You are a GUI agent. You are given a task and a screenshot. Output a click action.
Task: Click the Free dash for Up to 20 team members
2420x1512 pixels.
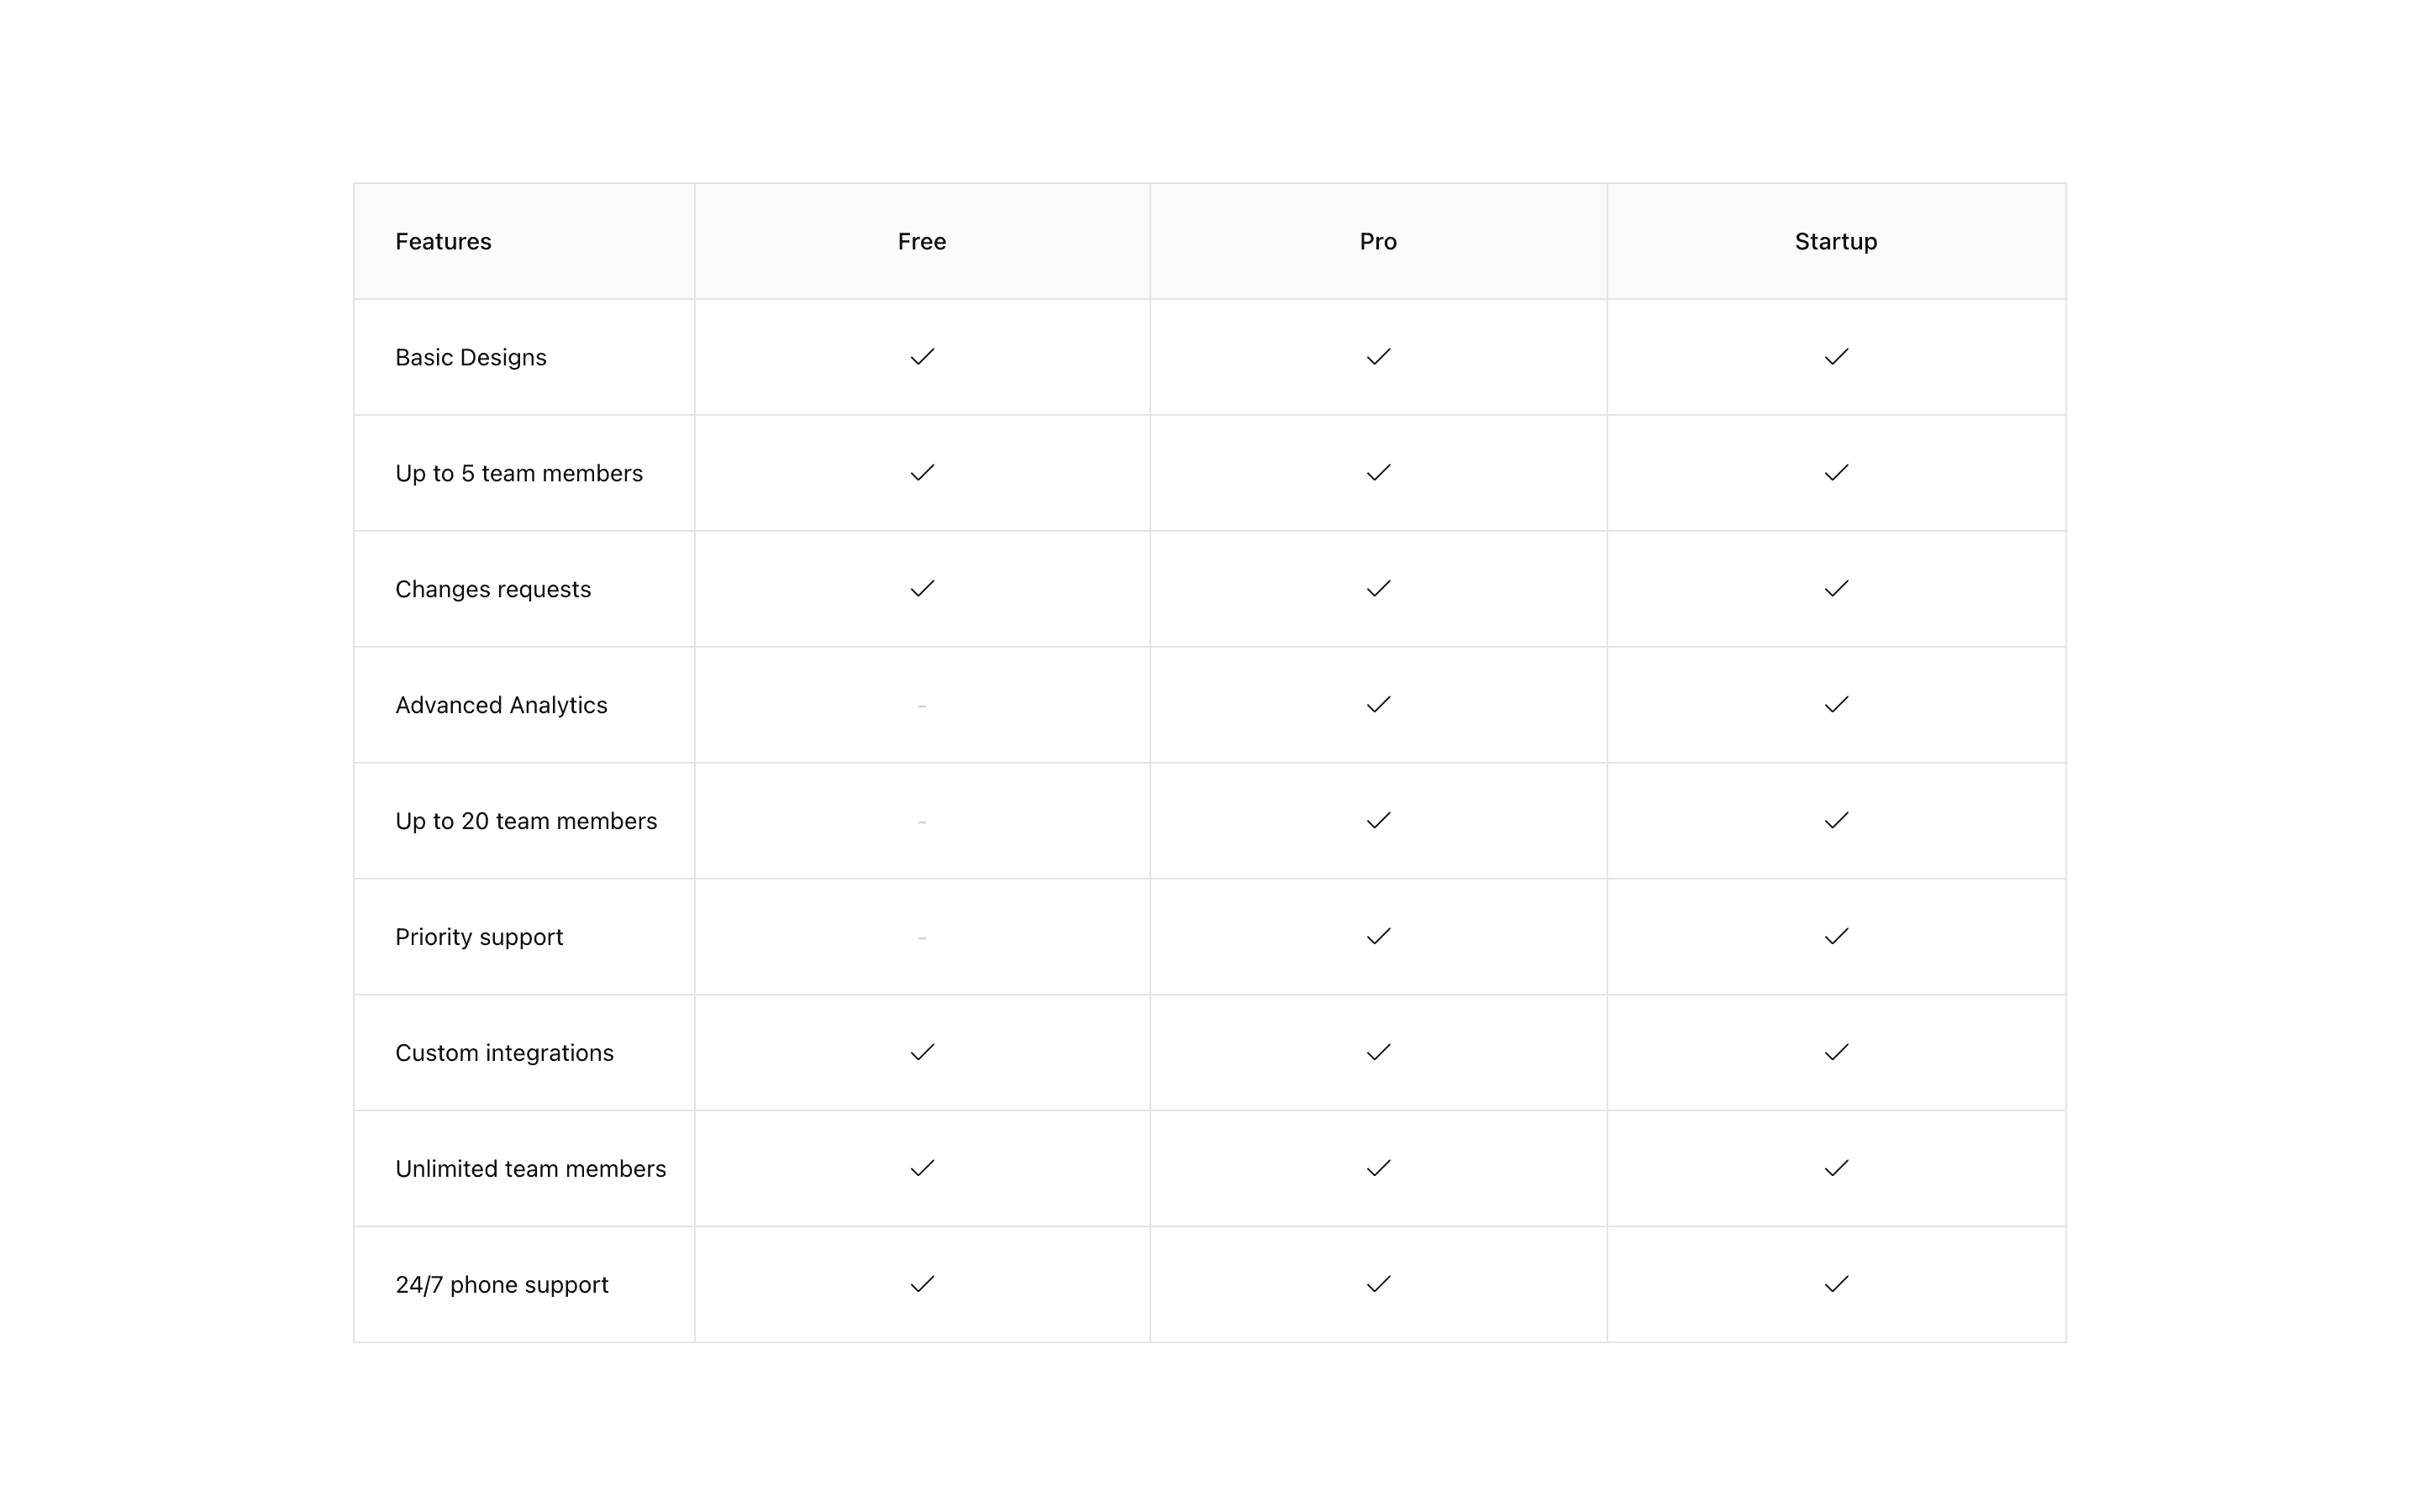[x=922, y=822]
